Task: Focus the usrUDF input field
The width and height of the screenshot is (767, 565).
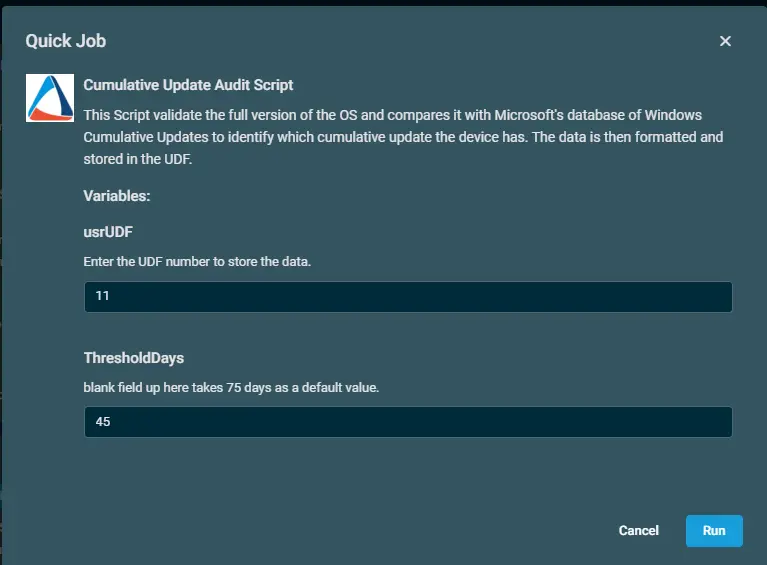Action: pyautogui.click(x=408, y=297)
